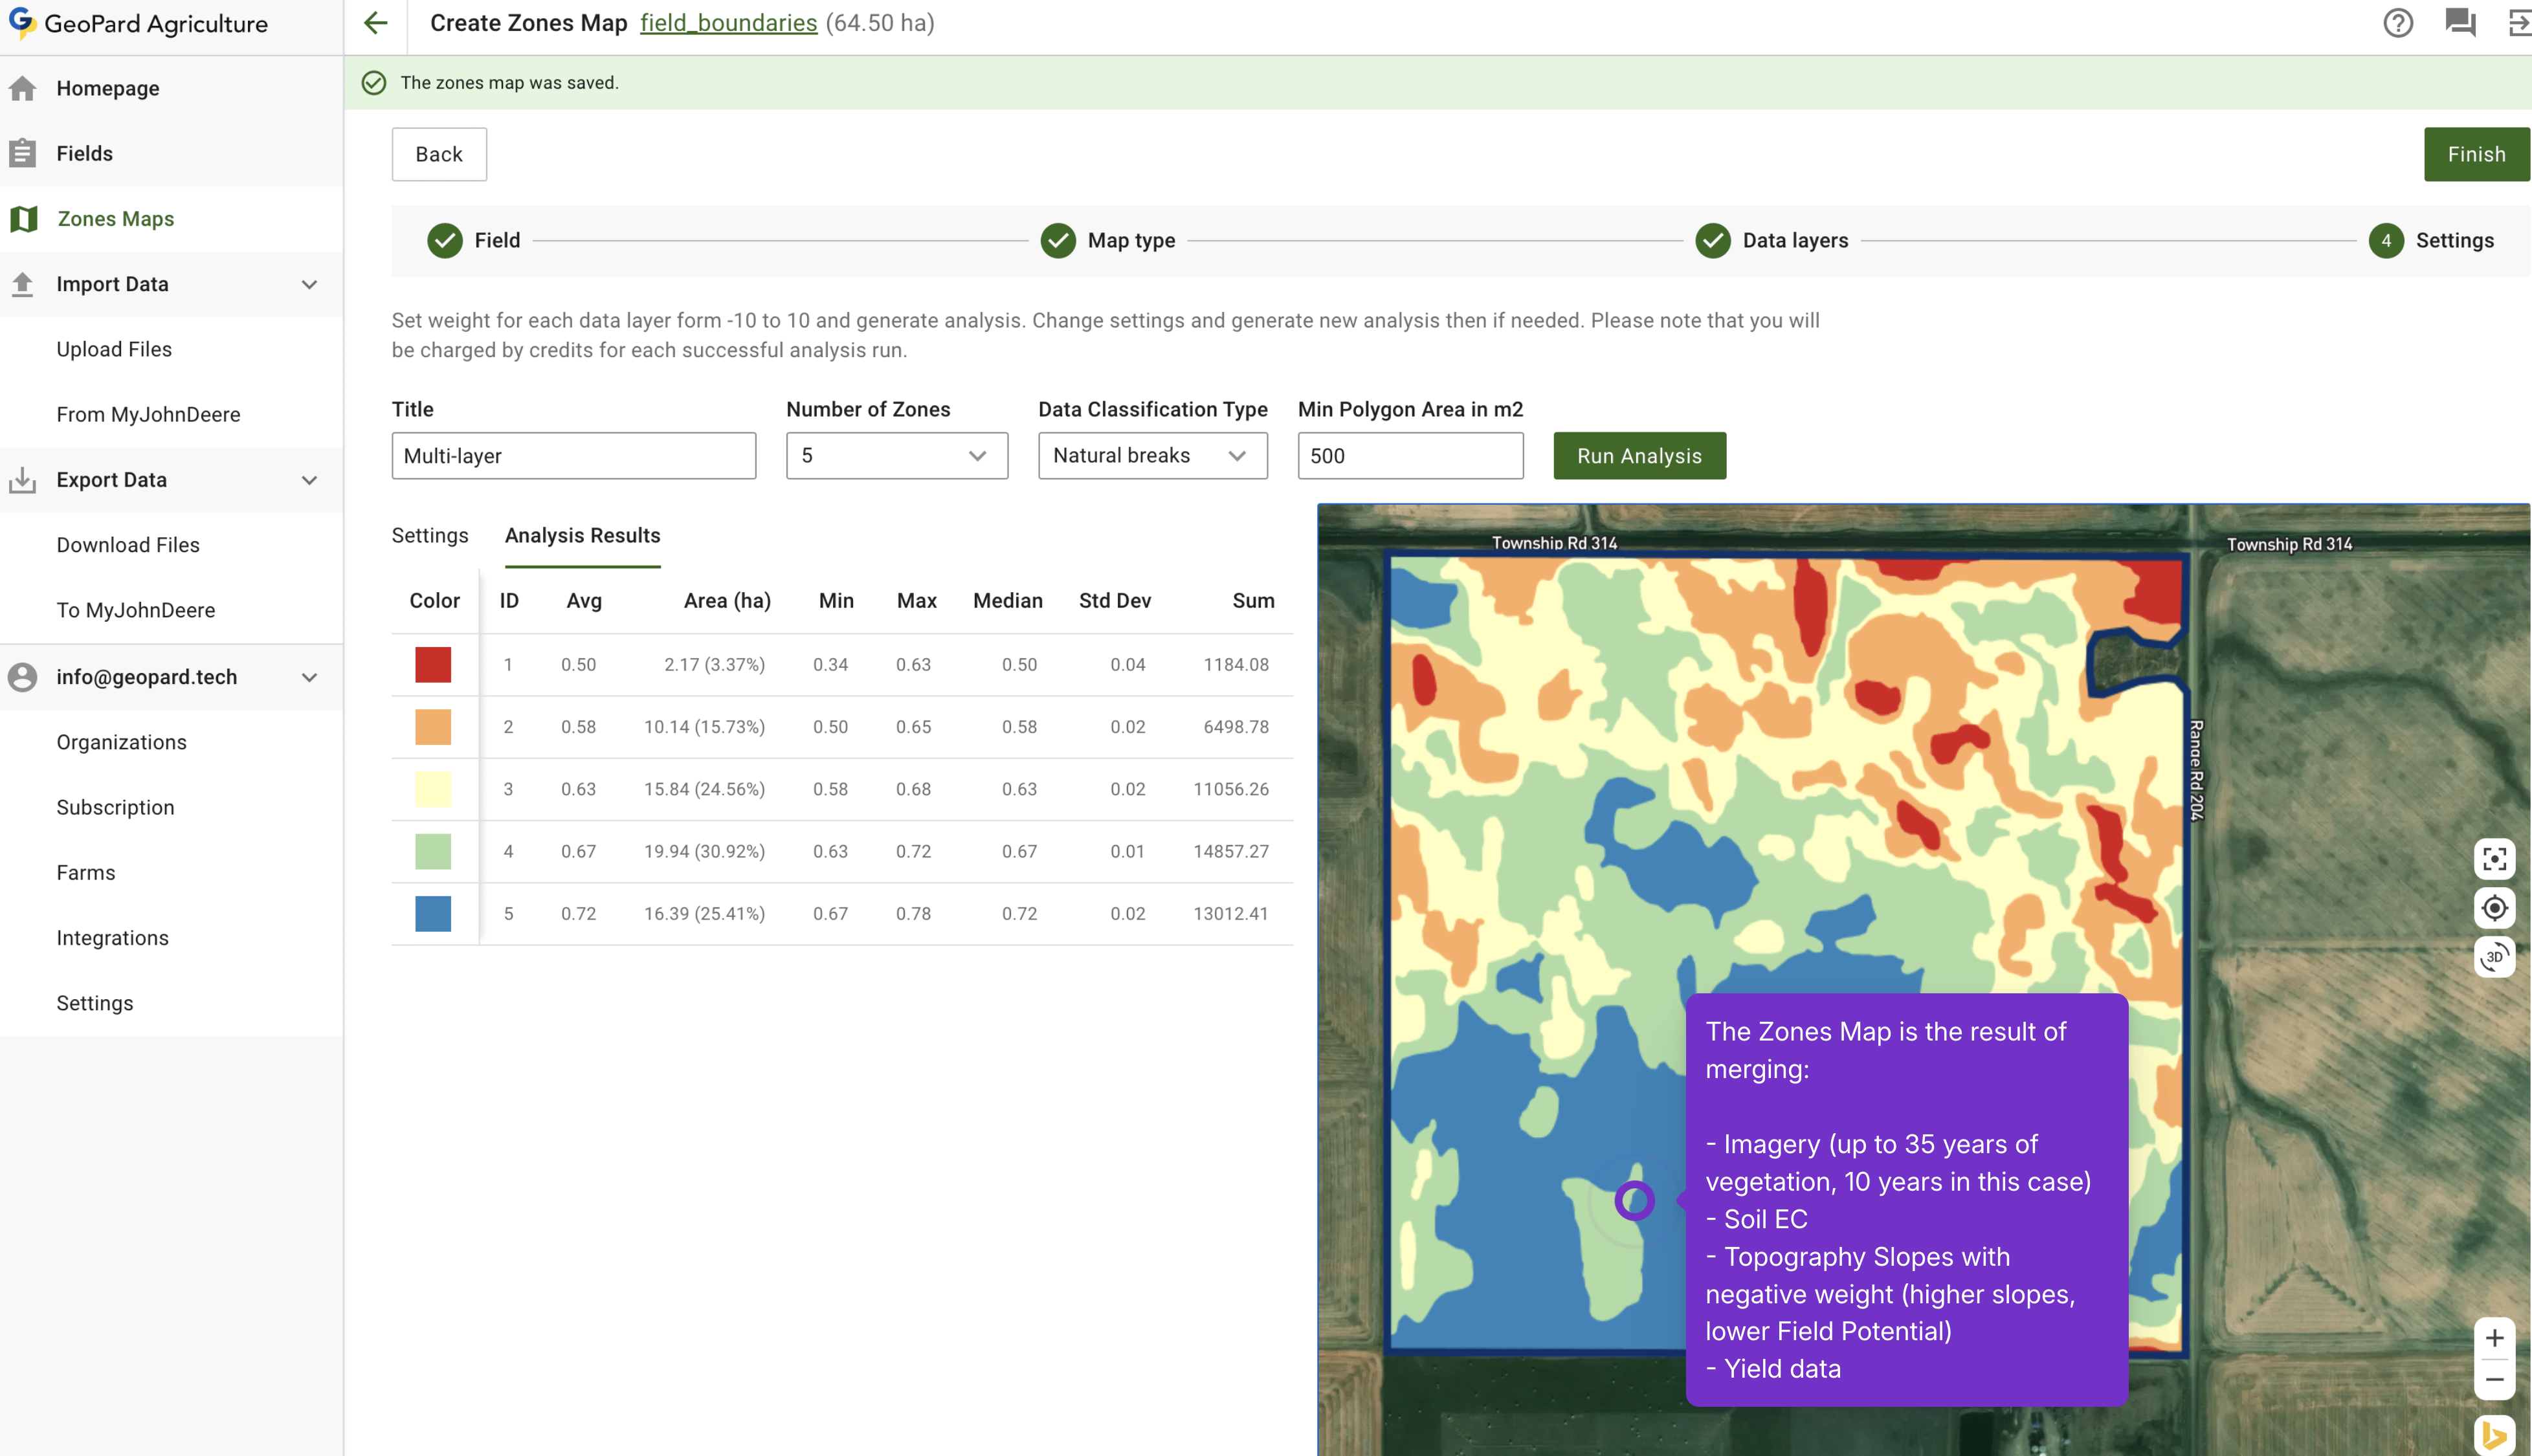Open the chat messages icon

[2459, 23]
